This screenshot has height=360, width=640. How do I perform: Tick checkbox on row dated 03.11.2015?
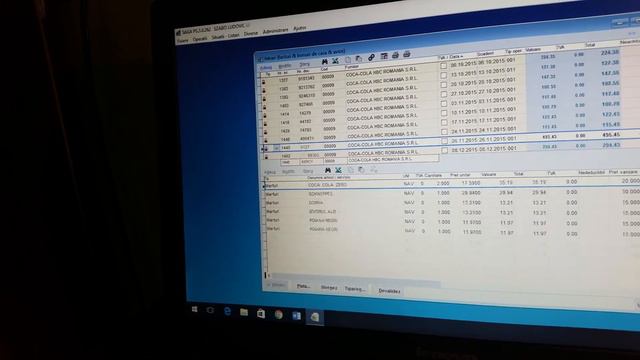[444, 103]
